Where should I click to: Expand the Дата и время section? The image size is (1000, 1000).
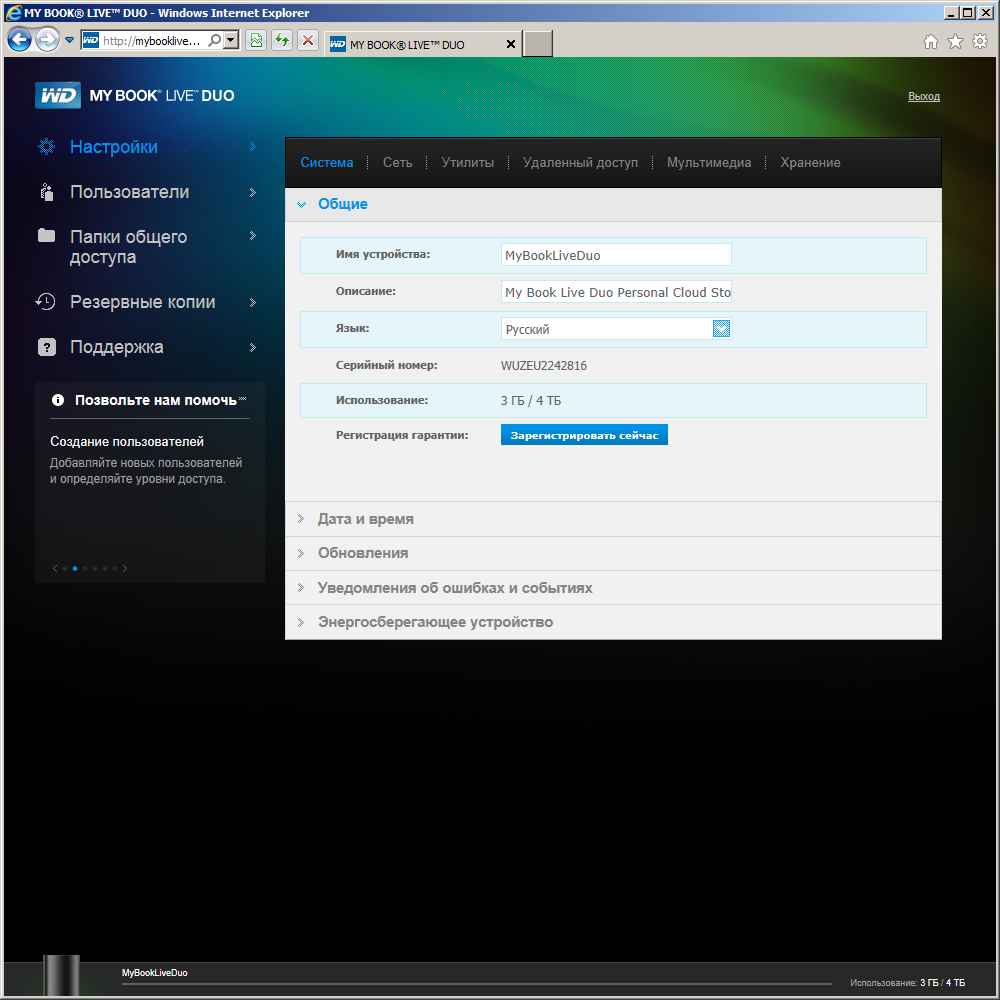(x=613, y=519)
